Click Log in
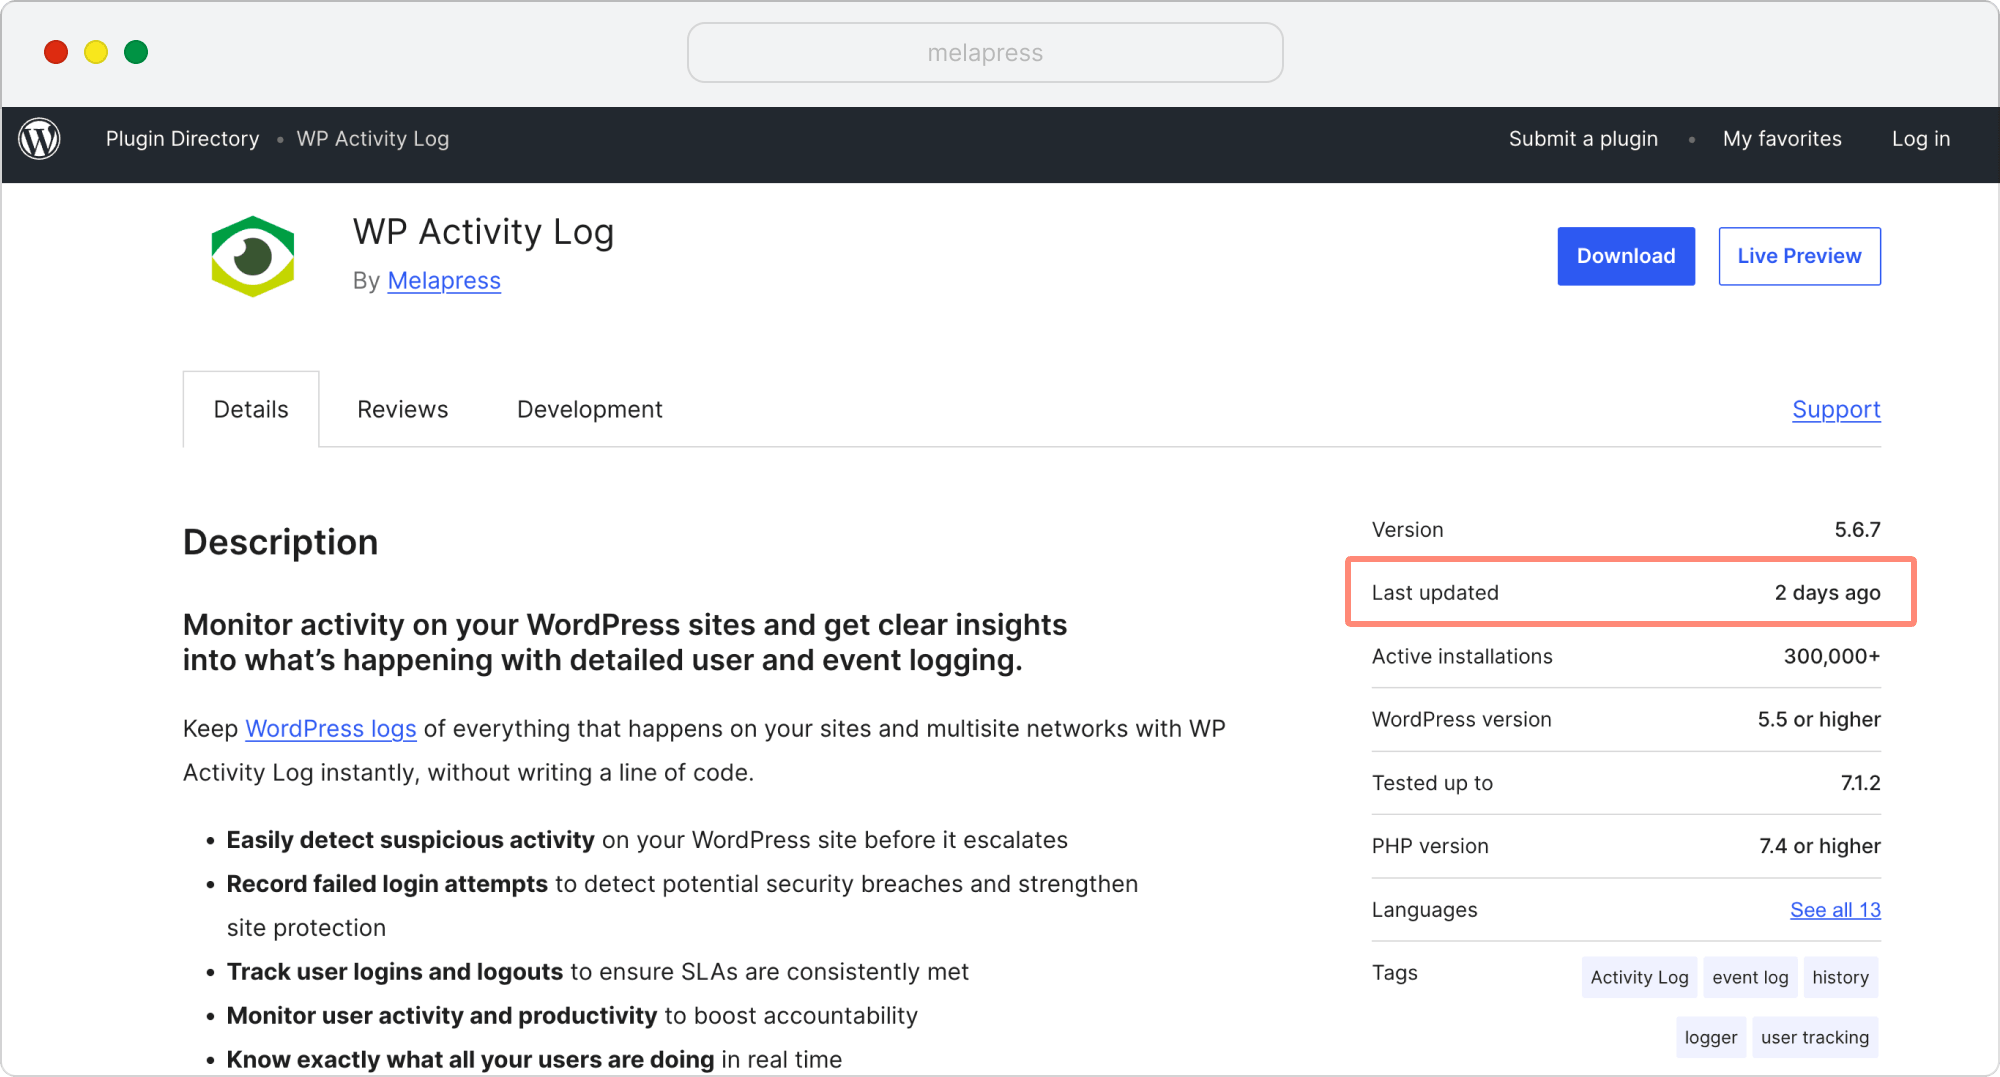 (1921, 139)
